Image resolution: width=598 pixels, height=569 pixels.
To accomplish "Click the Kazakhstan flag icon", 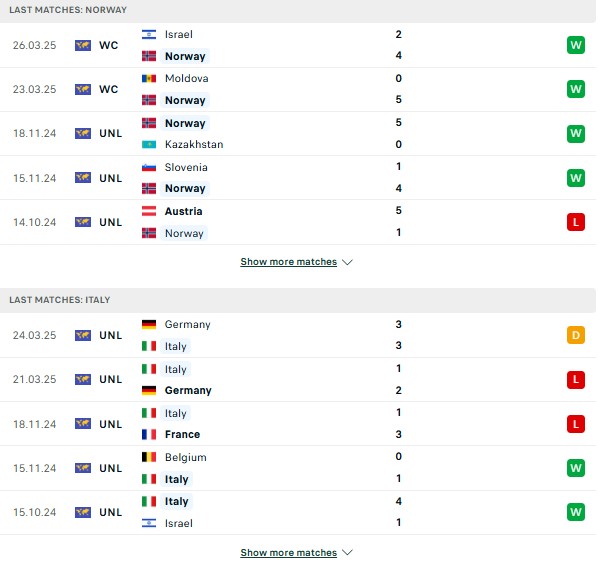I will (x=149, y=145).
